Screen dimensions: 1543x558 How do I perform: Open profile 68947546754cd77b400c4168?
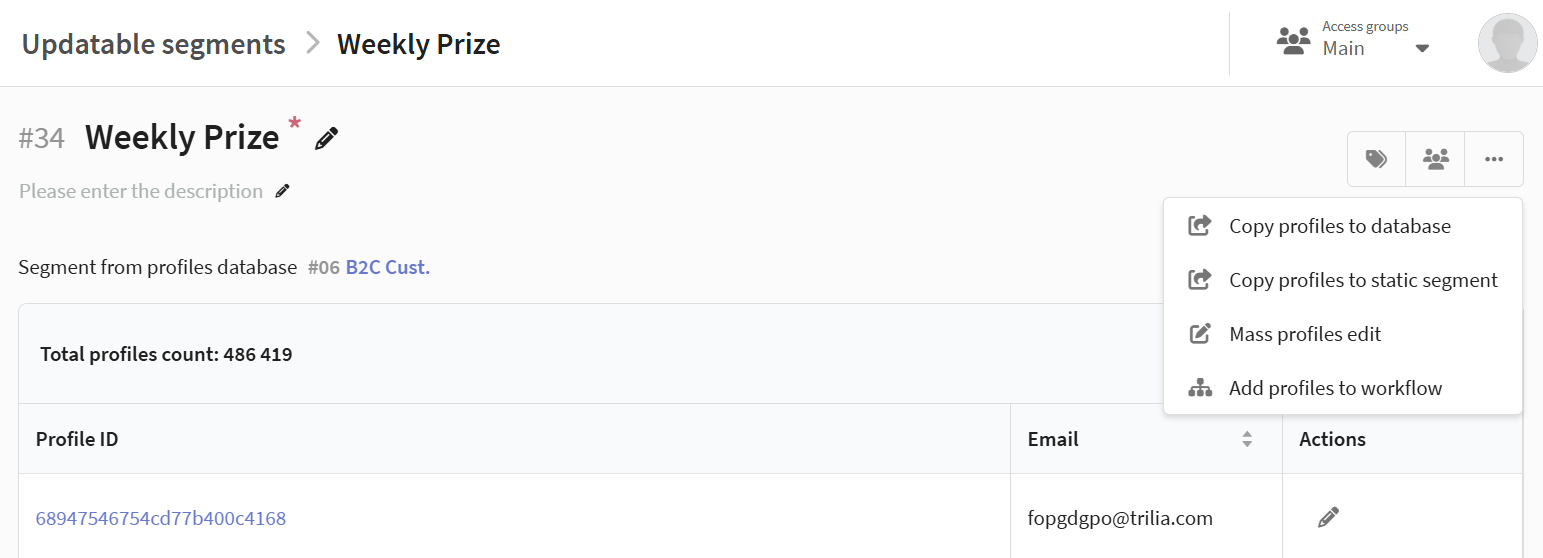coord(161,518)
